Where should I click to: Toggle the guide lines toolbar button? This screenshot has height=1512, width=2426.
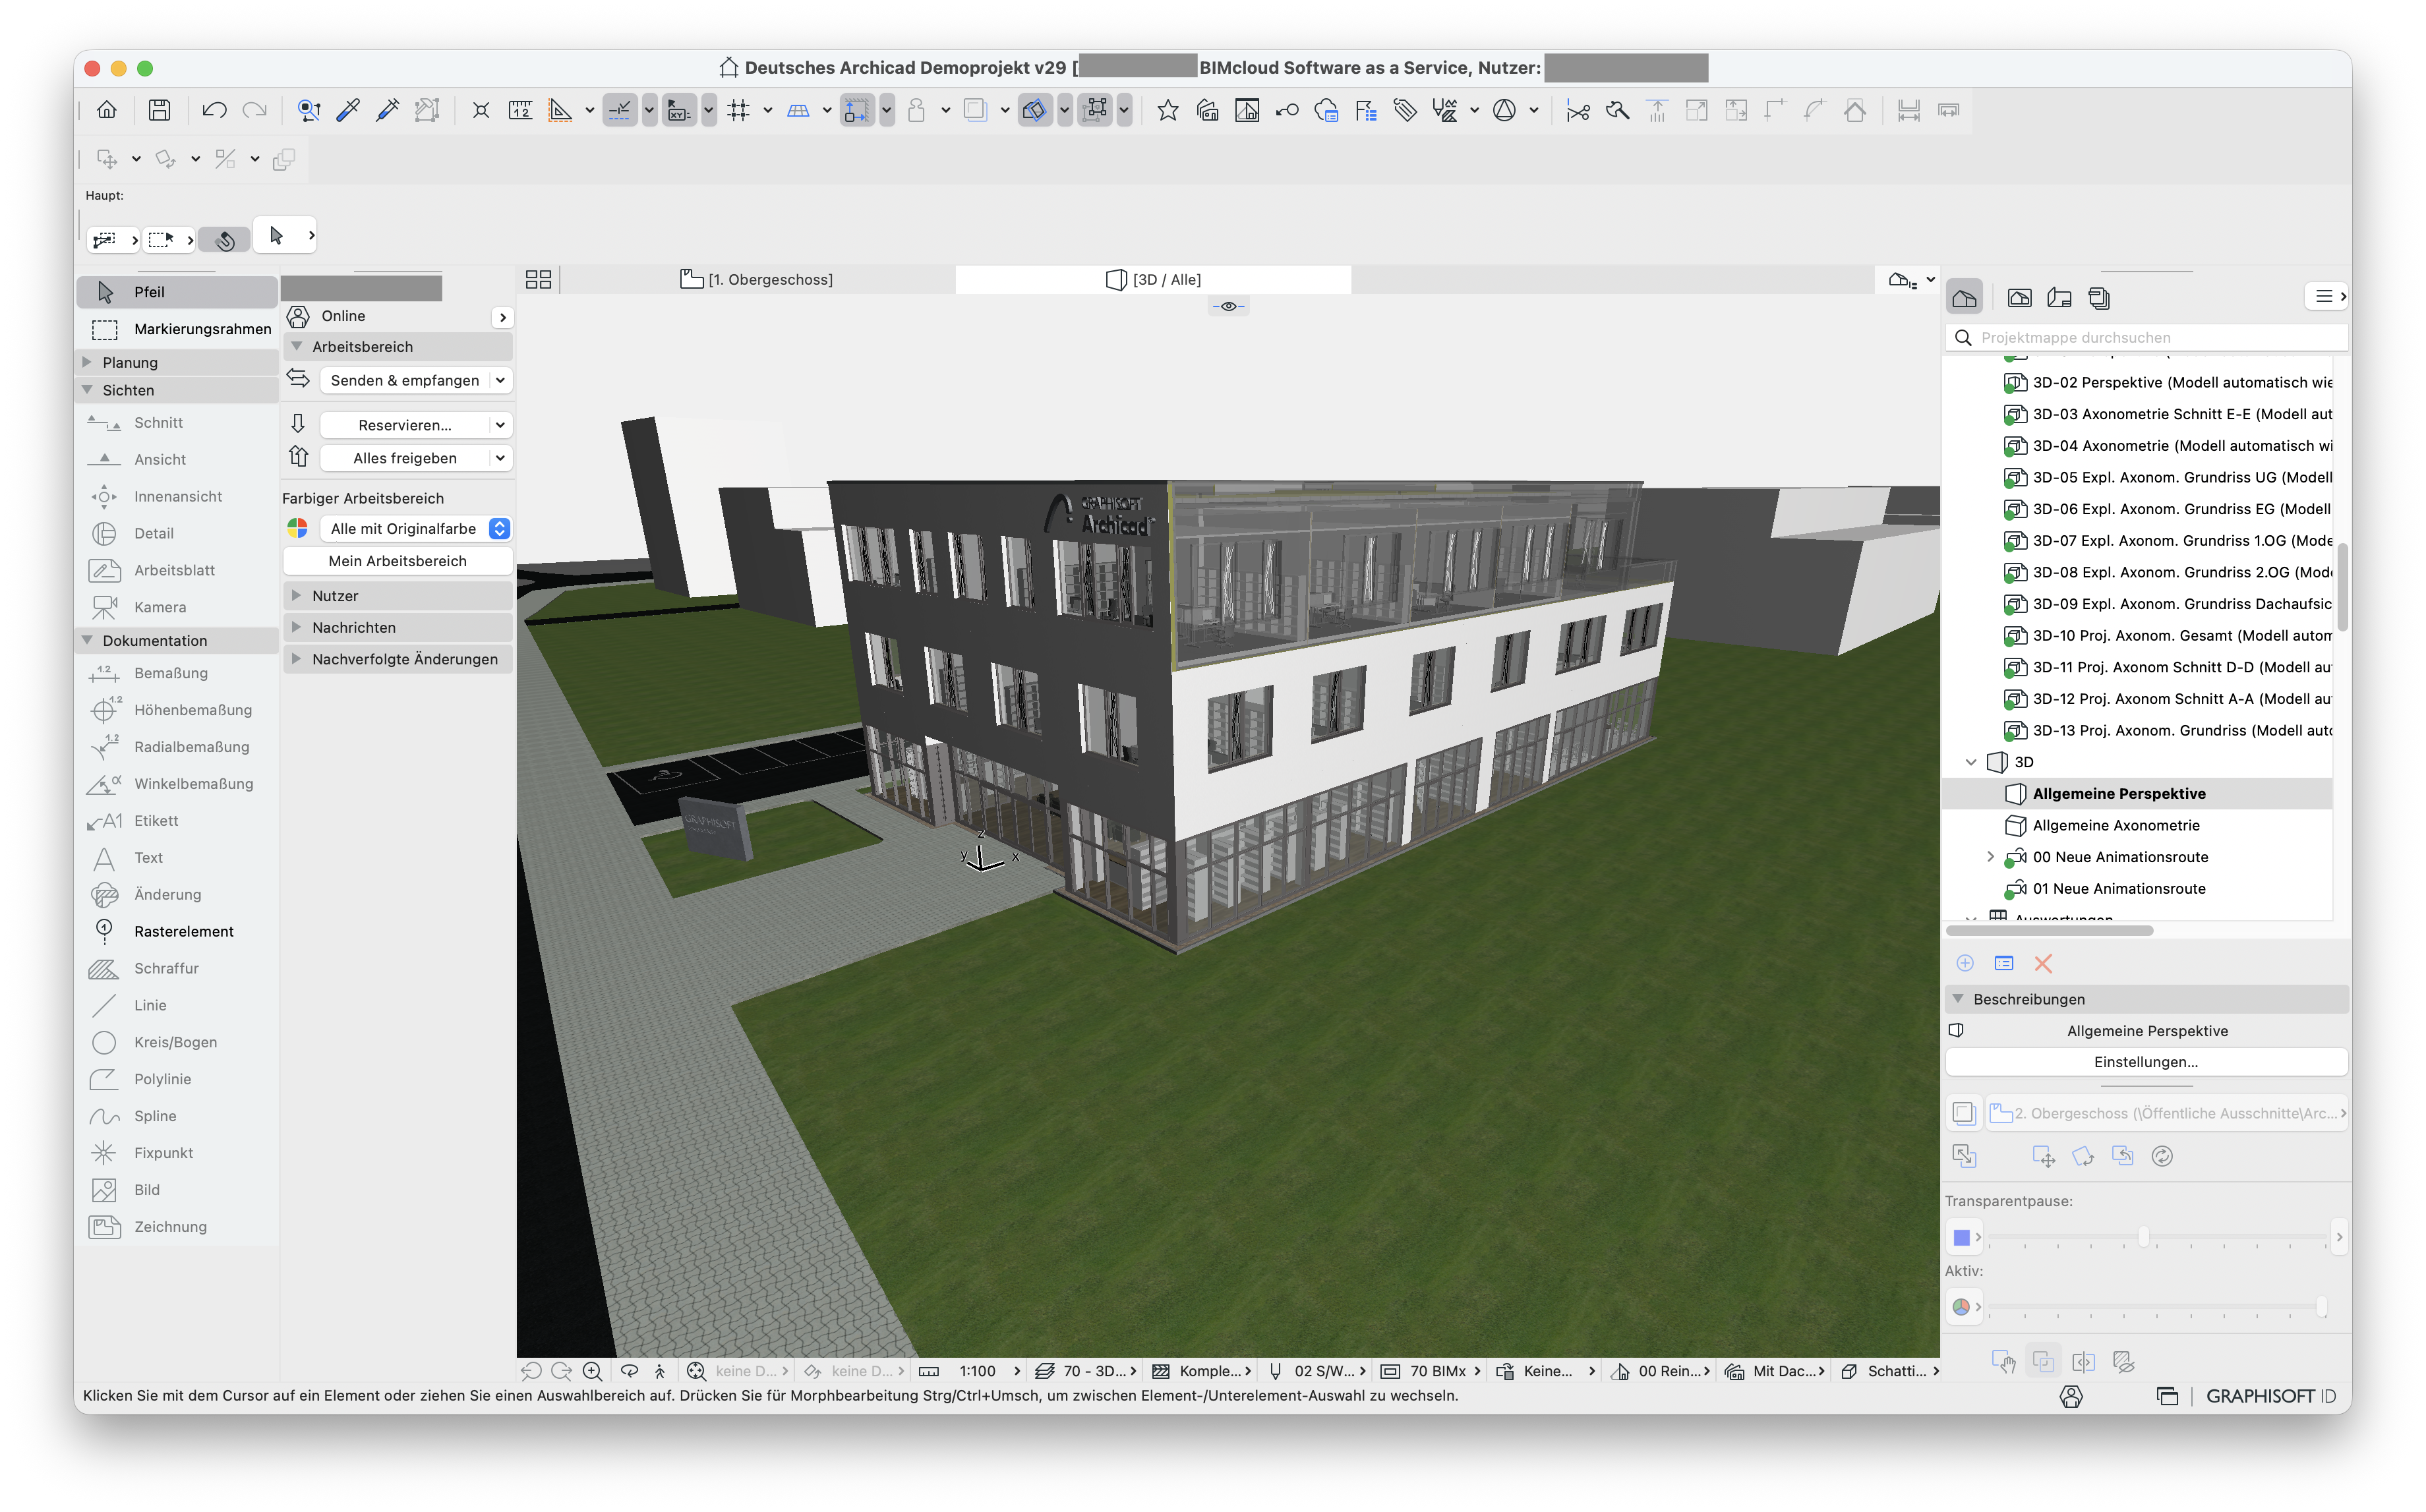pos(620,110)
